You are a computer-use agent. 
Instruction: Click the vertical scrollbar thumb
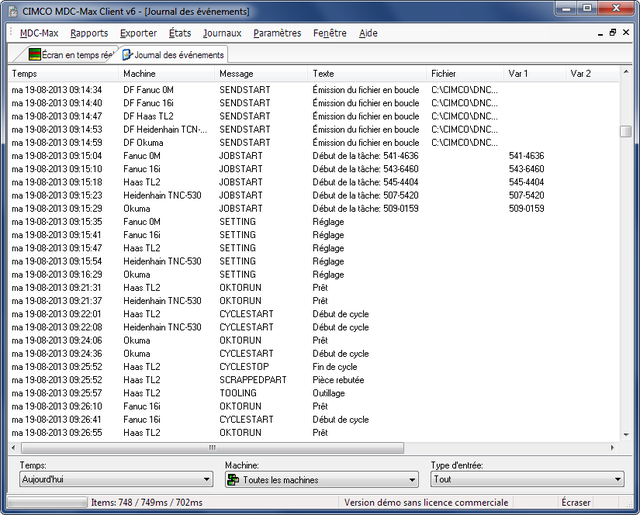point(625,131)
